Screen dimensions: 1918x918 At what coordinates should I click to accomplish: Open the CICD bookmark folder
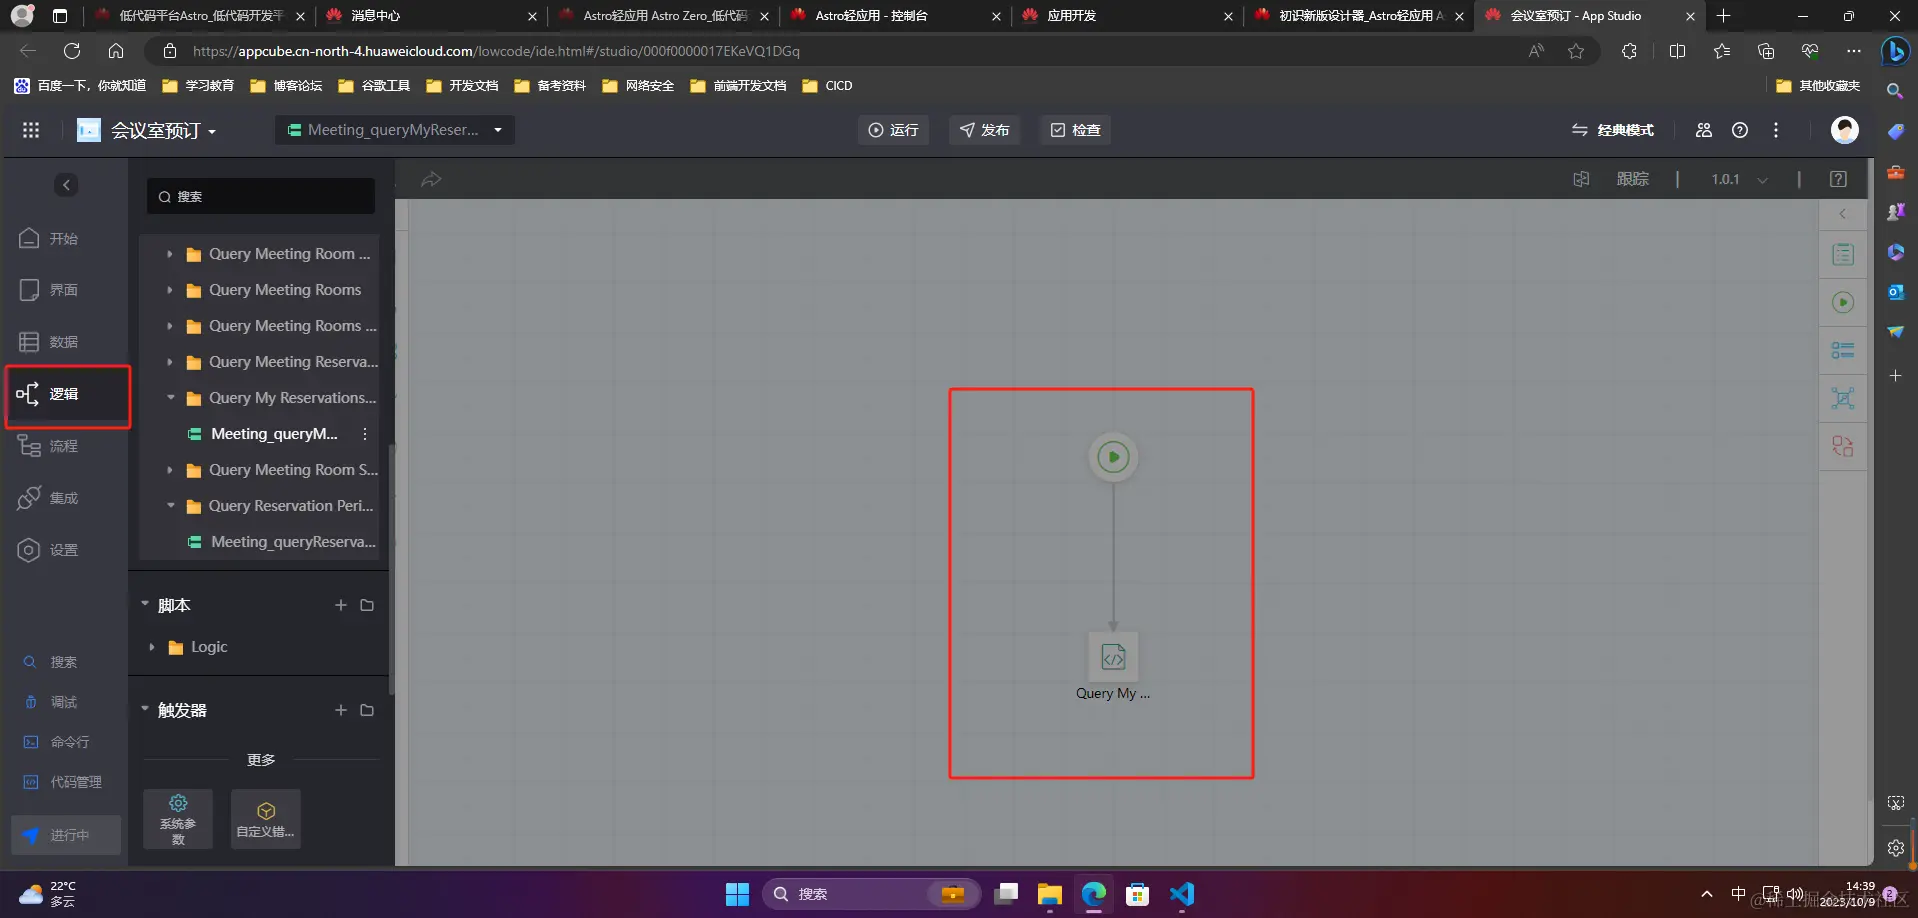[x=827, y=86]
